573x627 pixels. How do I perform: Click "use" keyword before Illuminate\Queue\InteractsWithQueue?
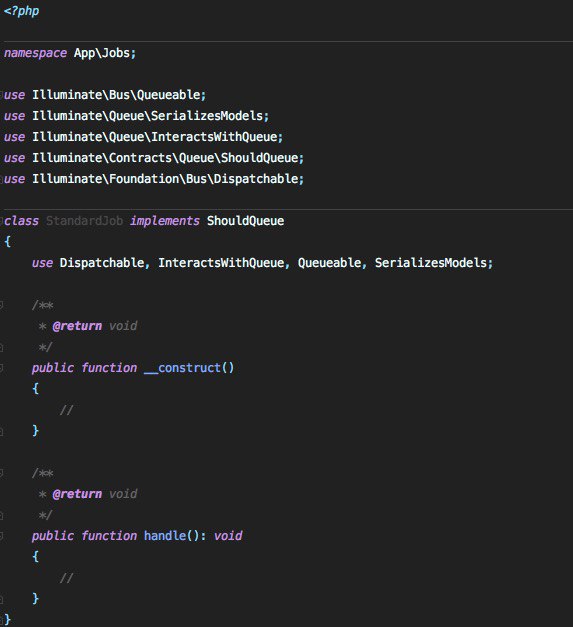(x=14, y=137)
